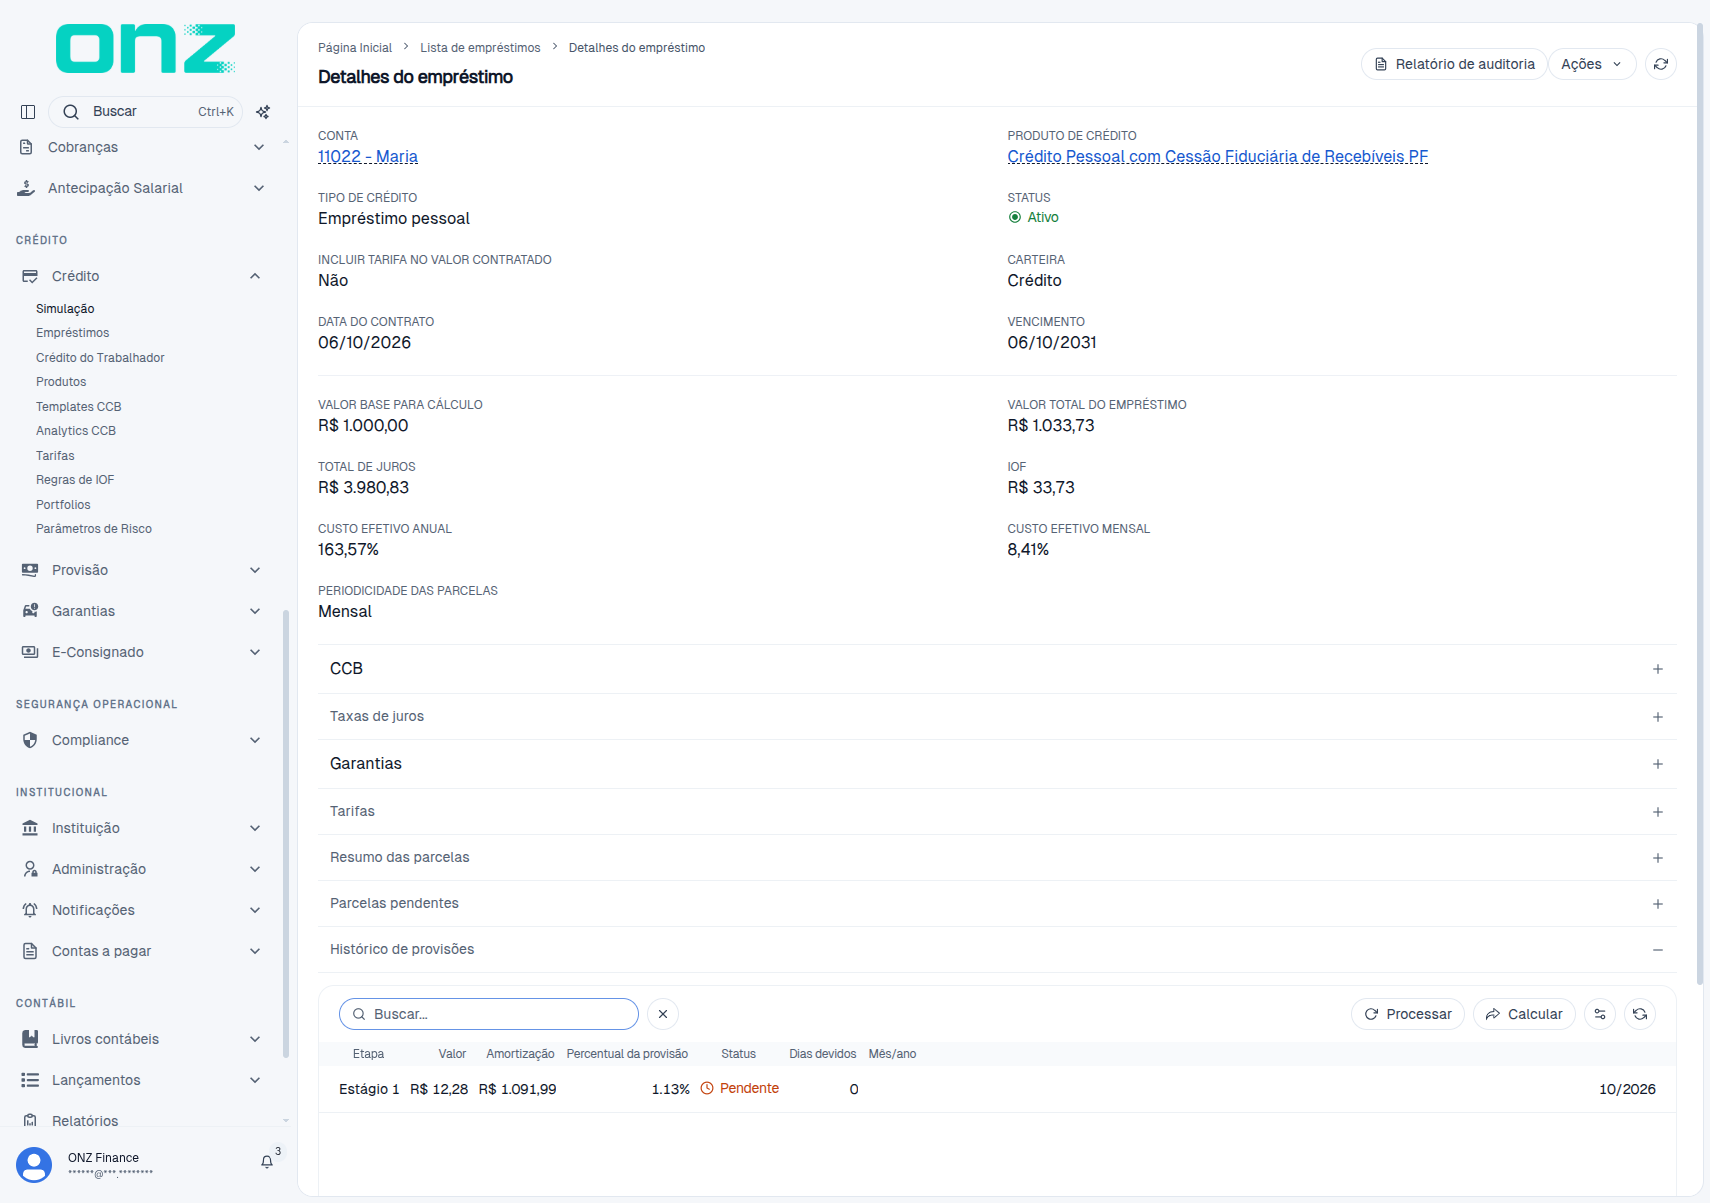This screenshot has height=1203, width=1710.
Task: Sort by Percentual da provisão column
Action: (x=627, y=1054)
